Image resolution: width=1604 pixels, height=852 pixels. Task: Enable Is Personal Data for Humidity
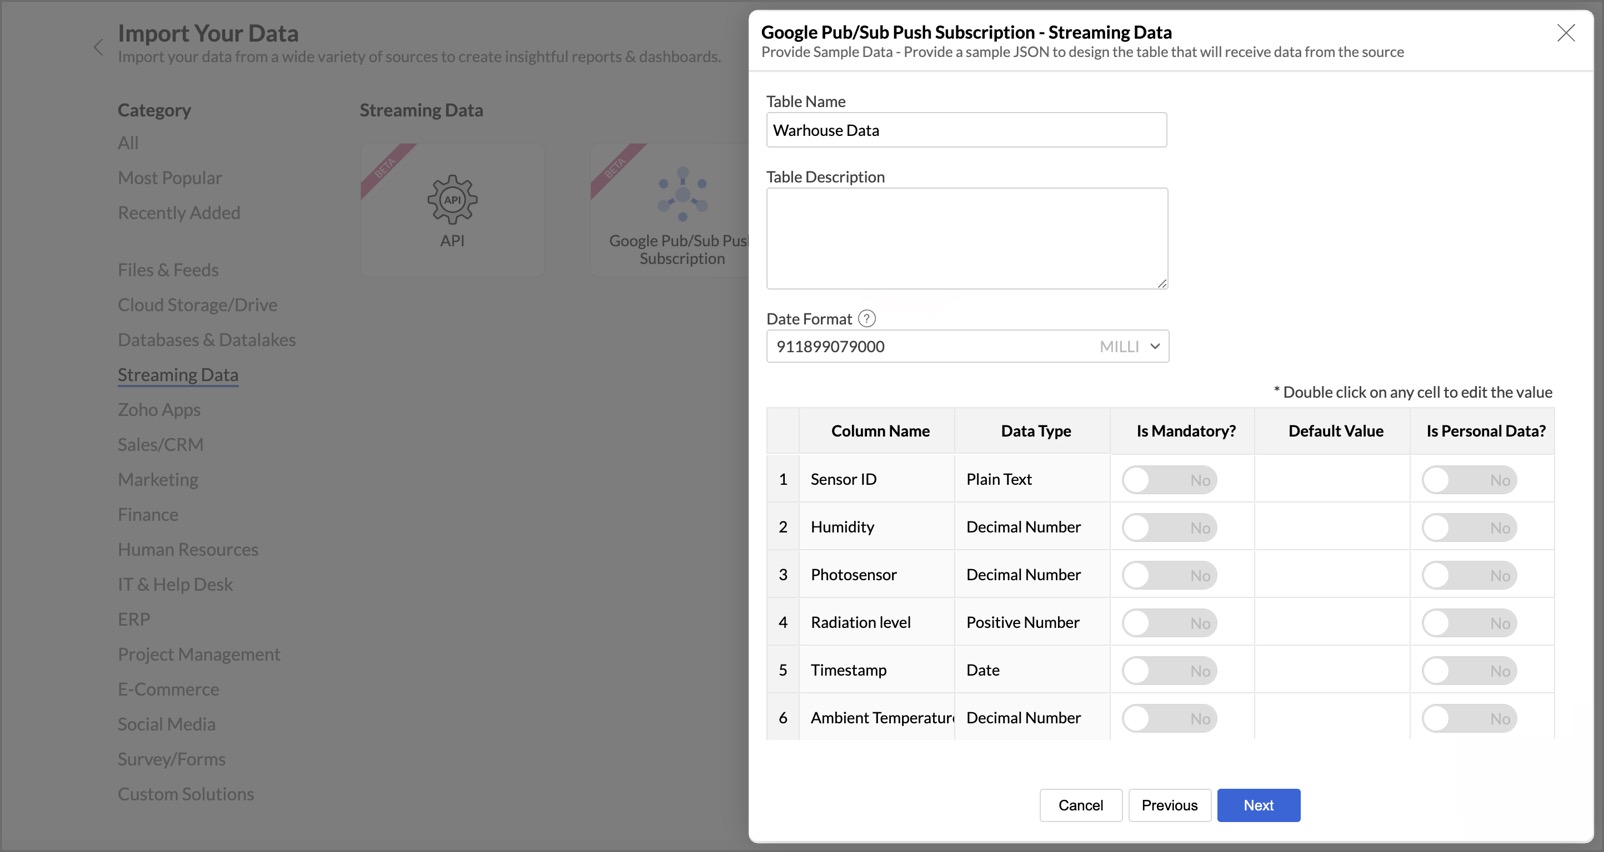tap(1468, 528)
